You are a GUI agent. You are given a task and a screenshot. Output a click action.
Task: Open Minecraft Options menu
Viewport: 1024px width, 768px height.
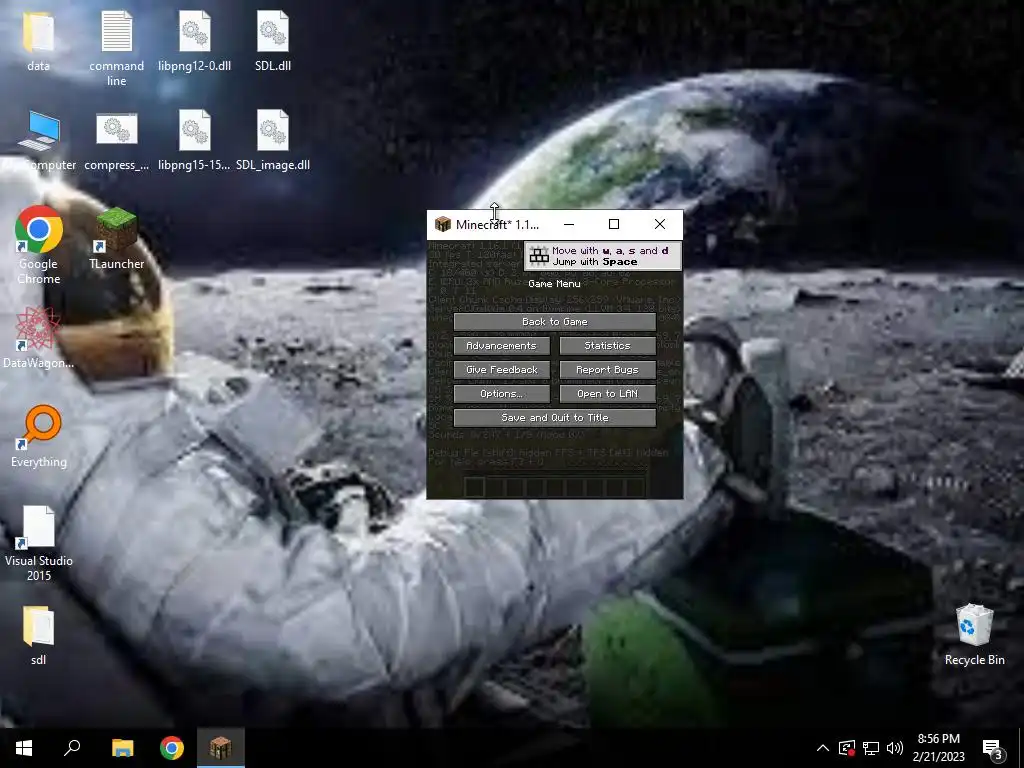coord(502,394)
